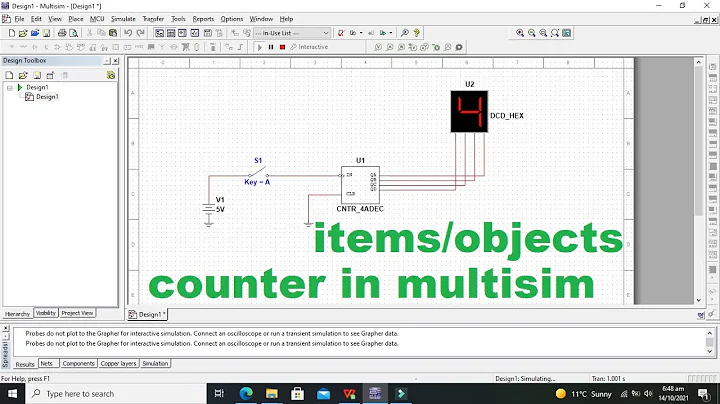720x404 pixels.
Task: Open the Options menu
Action: pyautogui.click(x=231, y=19)
